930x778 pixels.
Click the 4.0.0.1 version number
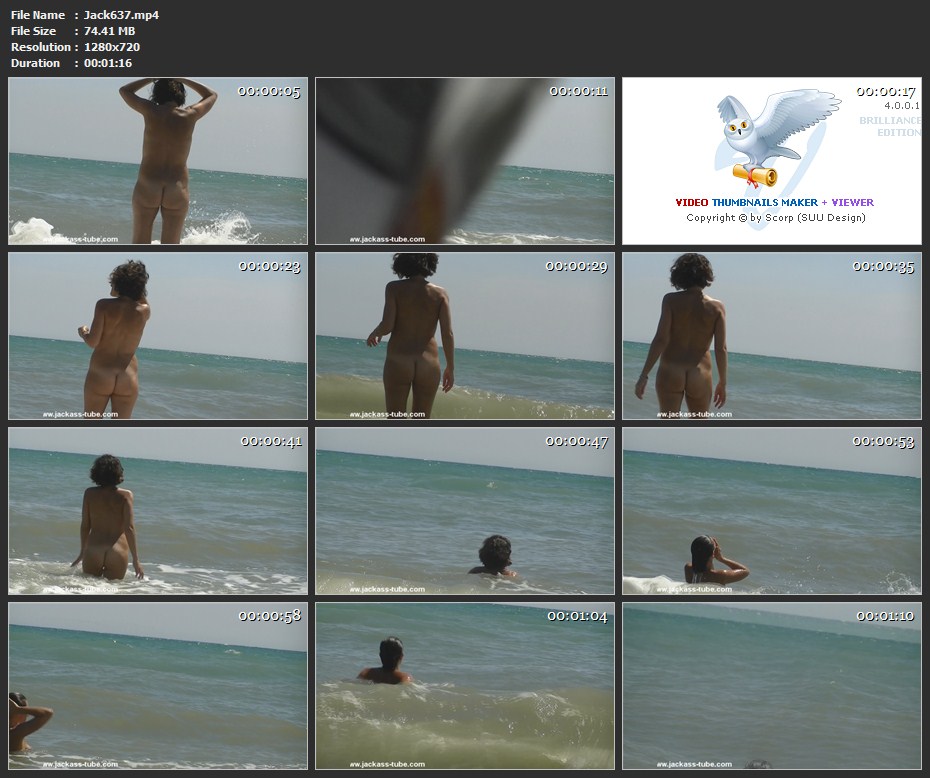(902, 105)
